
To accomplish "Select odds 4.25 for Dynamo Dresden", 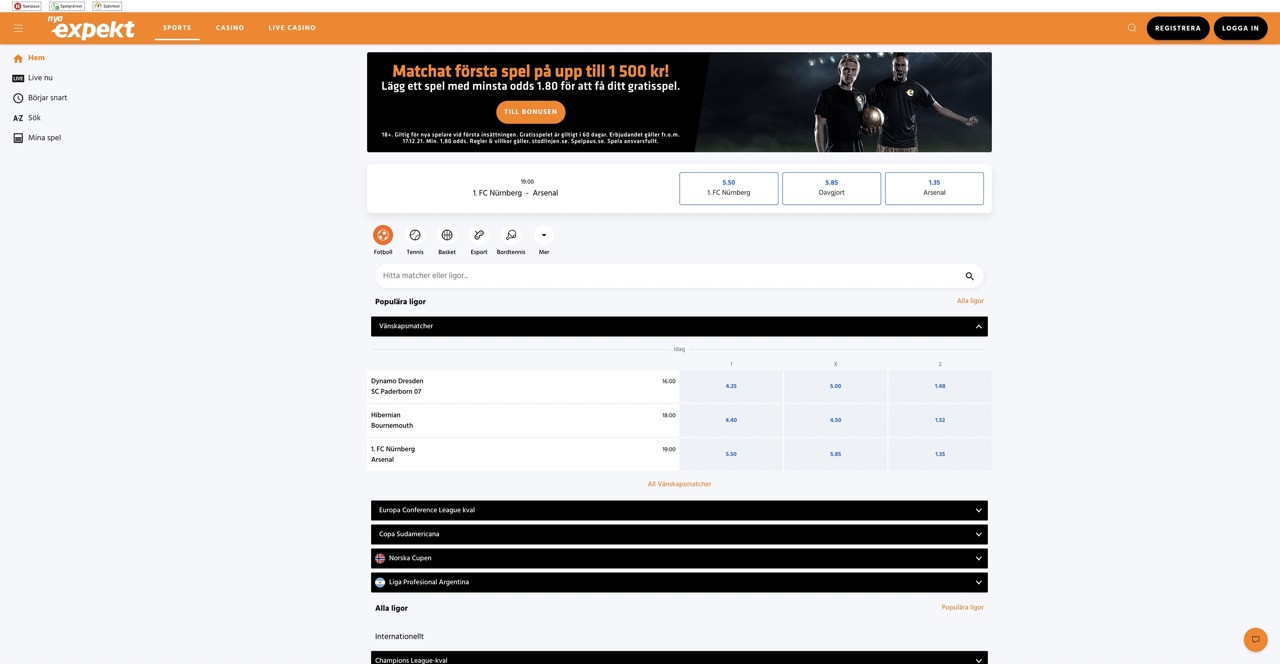I will pyautogui.click(x=731, y=385).
